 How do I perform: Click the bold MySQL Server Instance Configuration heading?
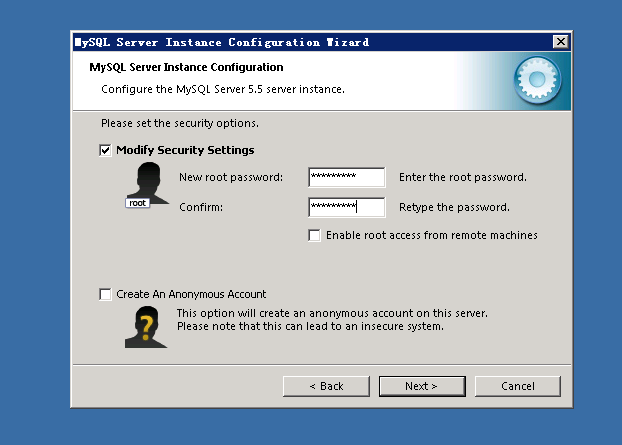coord(186,68)
